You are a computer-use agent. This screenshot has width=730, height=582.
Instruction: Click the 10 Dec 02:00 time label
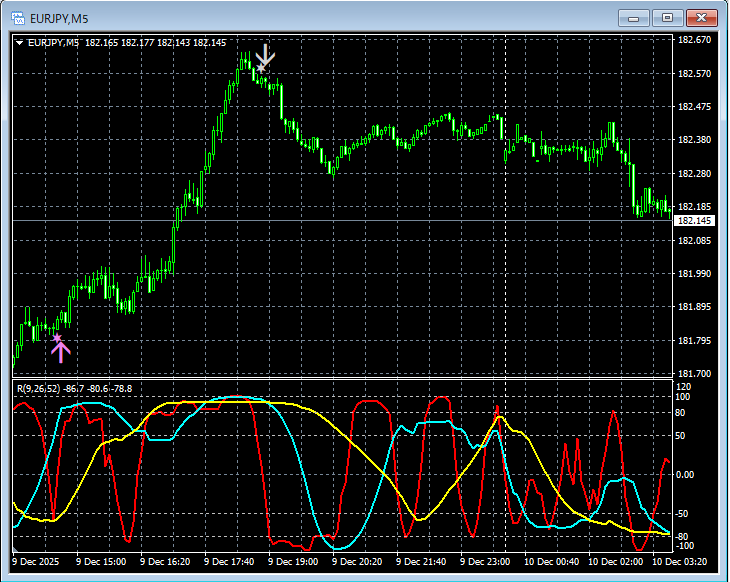coord(615,562)
